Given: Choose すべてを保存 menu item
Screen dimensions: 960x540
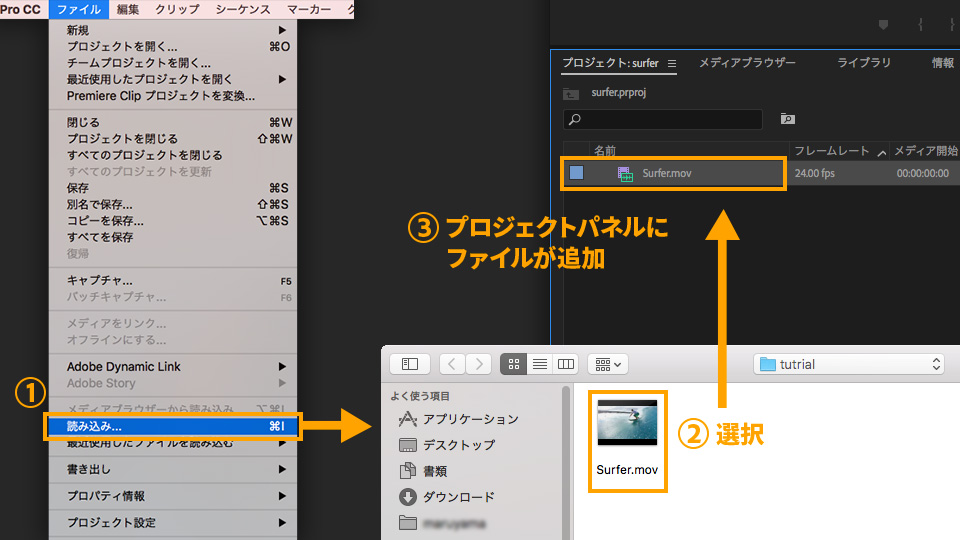Looking at the screenshot, I should 173,238.
